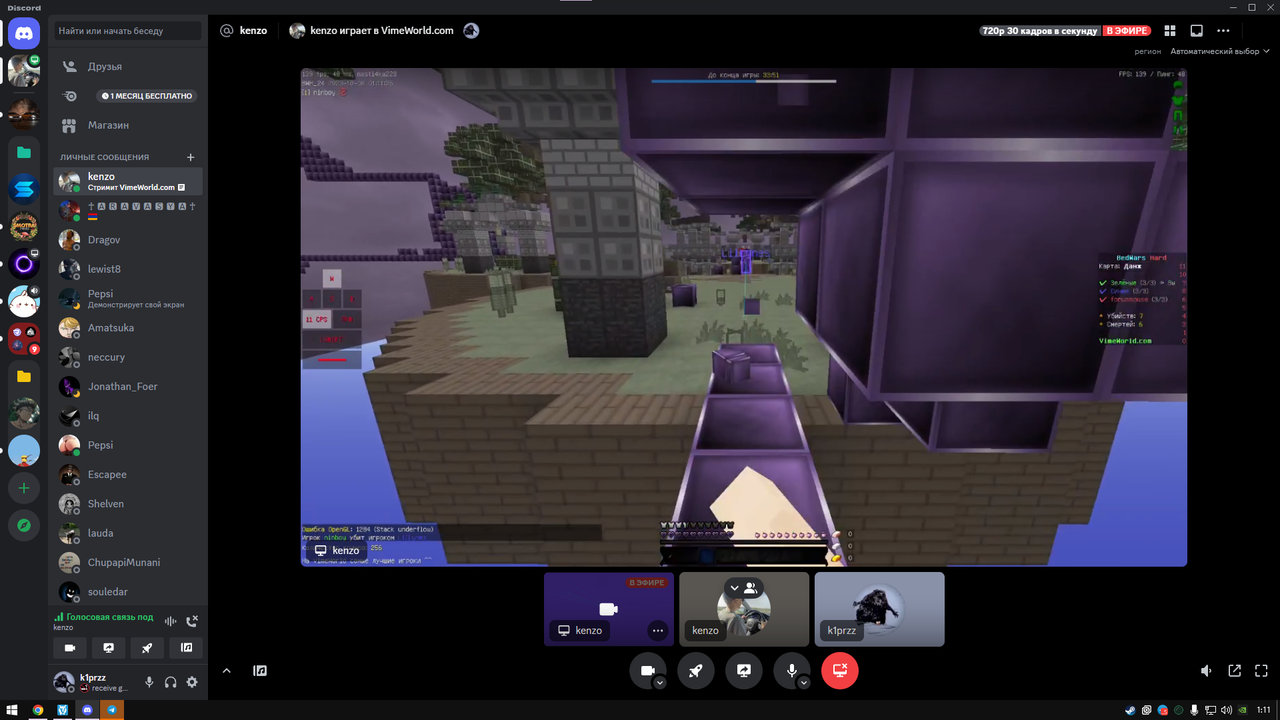Deafen with the headphones icon
Viewport: 1280px width, 720px height.
point(171,682)
